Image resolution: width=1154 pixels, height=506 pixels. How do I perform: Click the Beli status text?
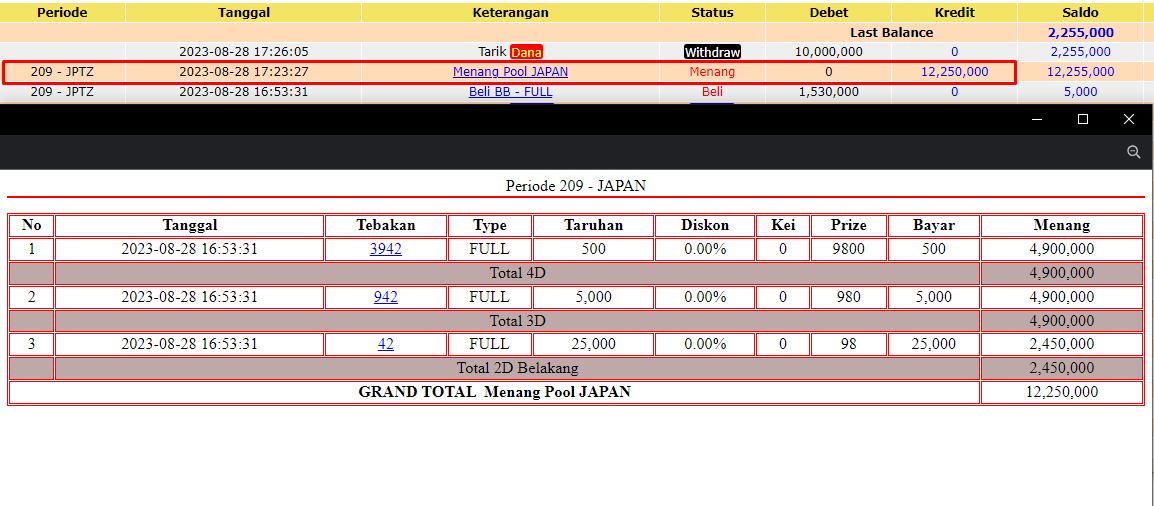(x=712, y=92)
